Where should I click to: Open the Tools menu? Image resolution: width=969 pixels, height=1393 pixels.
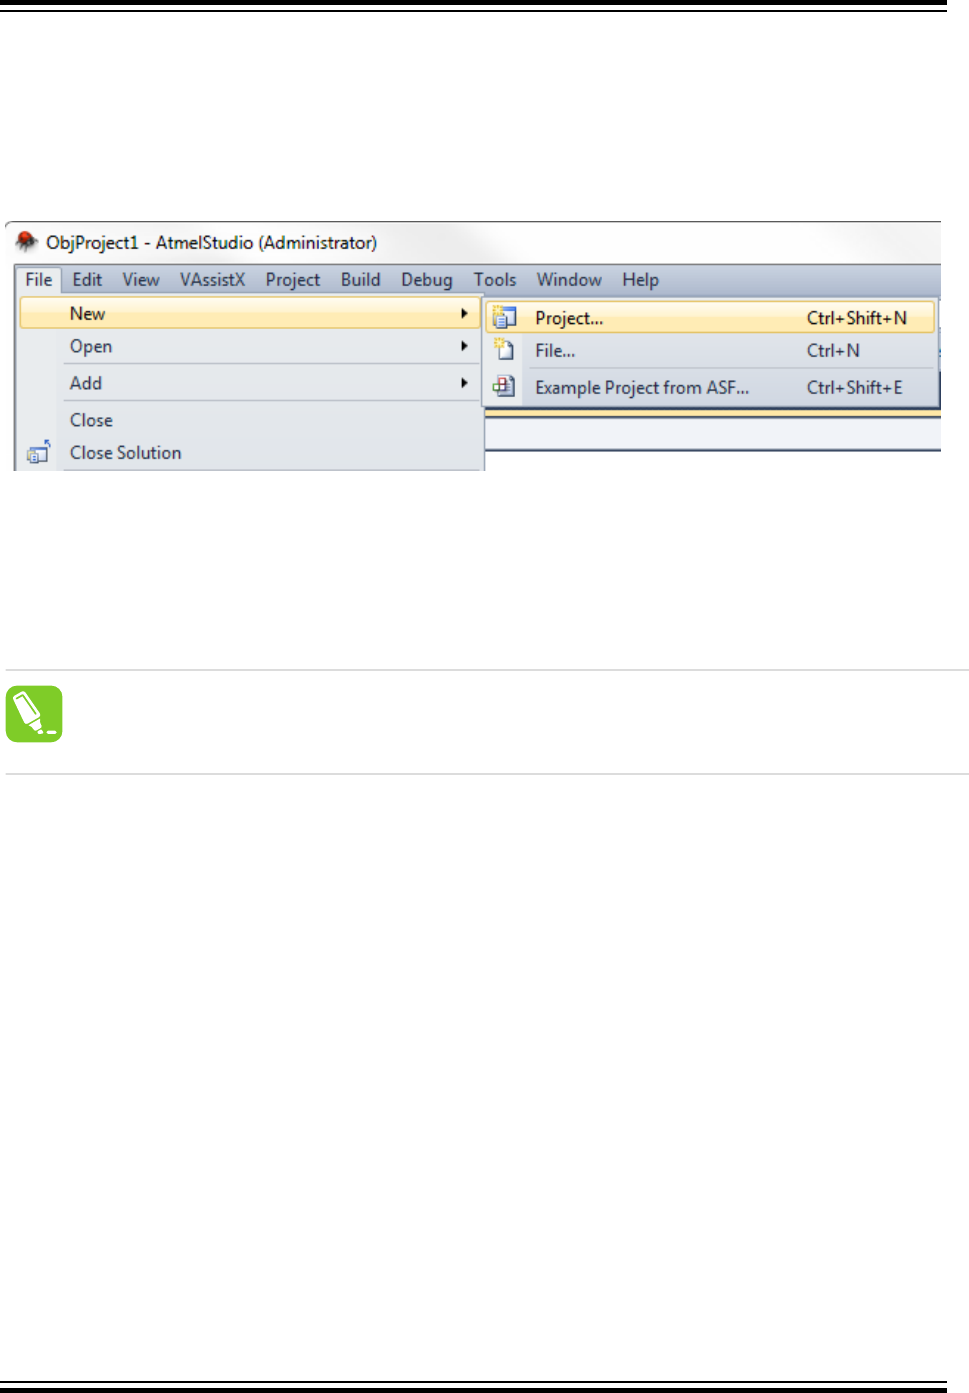click(495, 280)
